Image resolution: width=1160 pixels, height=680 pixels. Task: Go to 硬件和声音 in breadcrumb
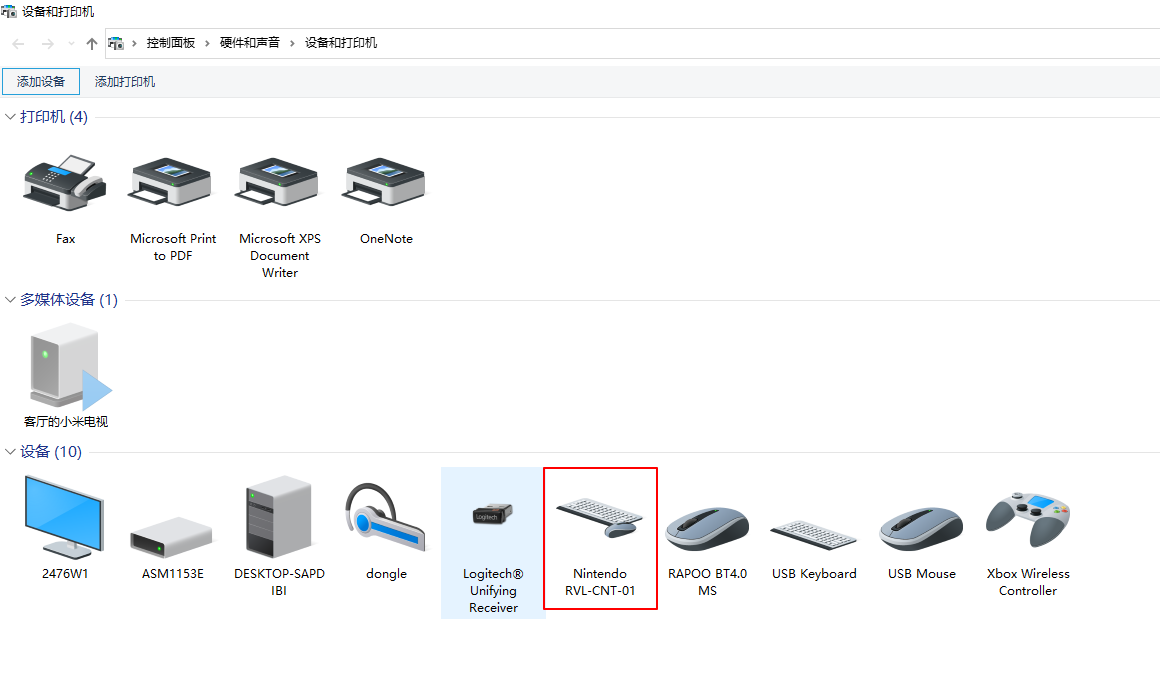250,43
